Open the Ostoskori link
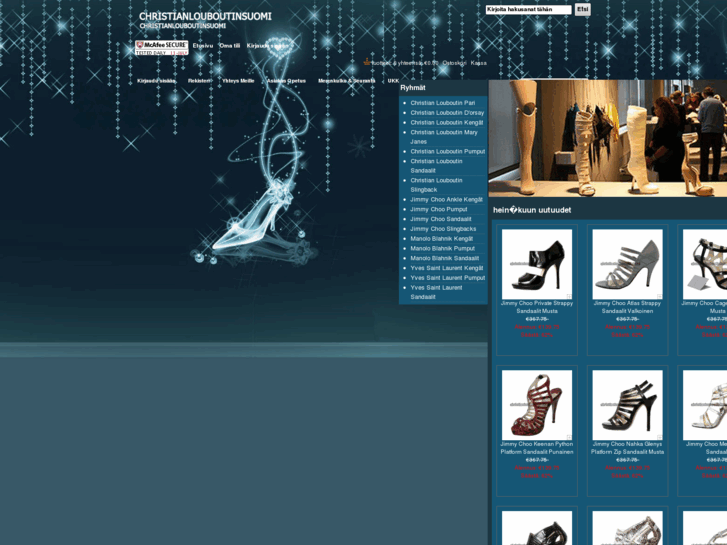 click(x=454, y=63)
